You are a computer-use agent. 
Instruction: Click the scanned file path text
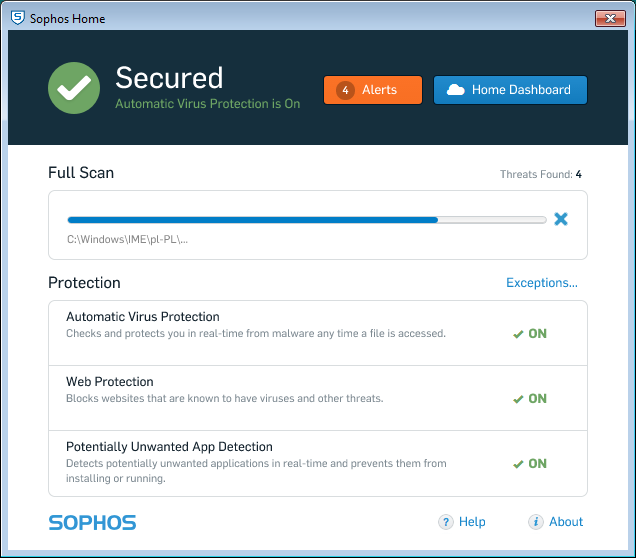coord(127,240)
